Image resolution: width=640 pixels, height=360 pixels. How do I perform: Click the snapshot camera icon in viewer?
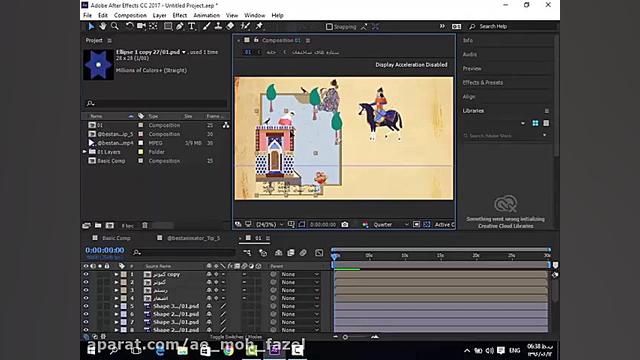pos(345,224)
